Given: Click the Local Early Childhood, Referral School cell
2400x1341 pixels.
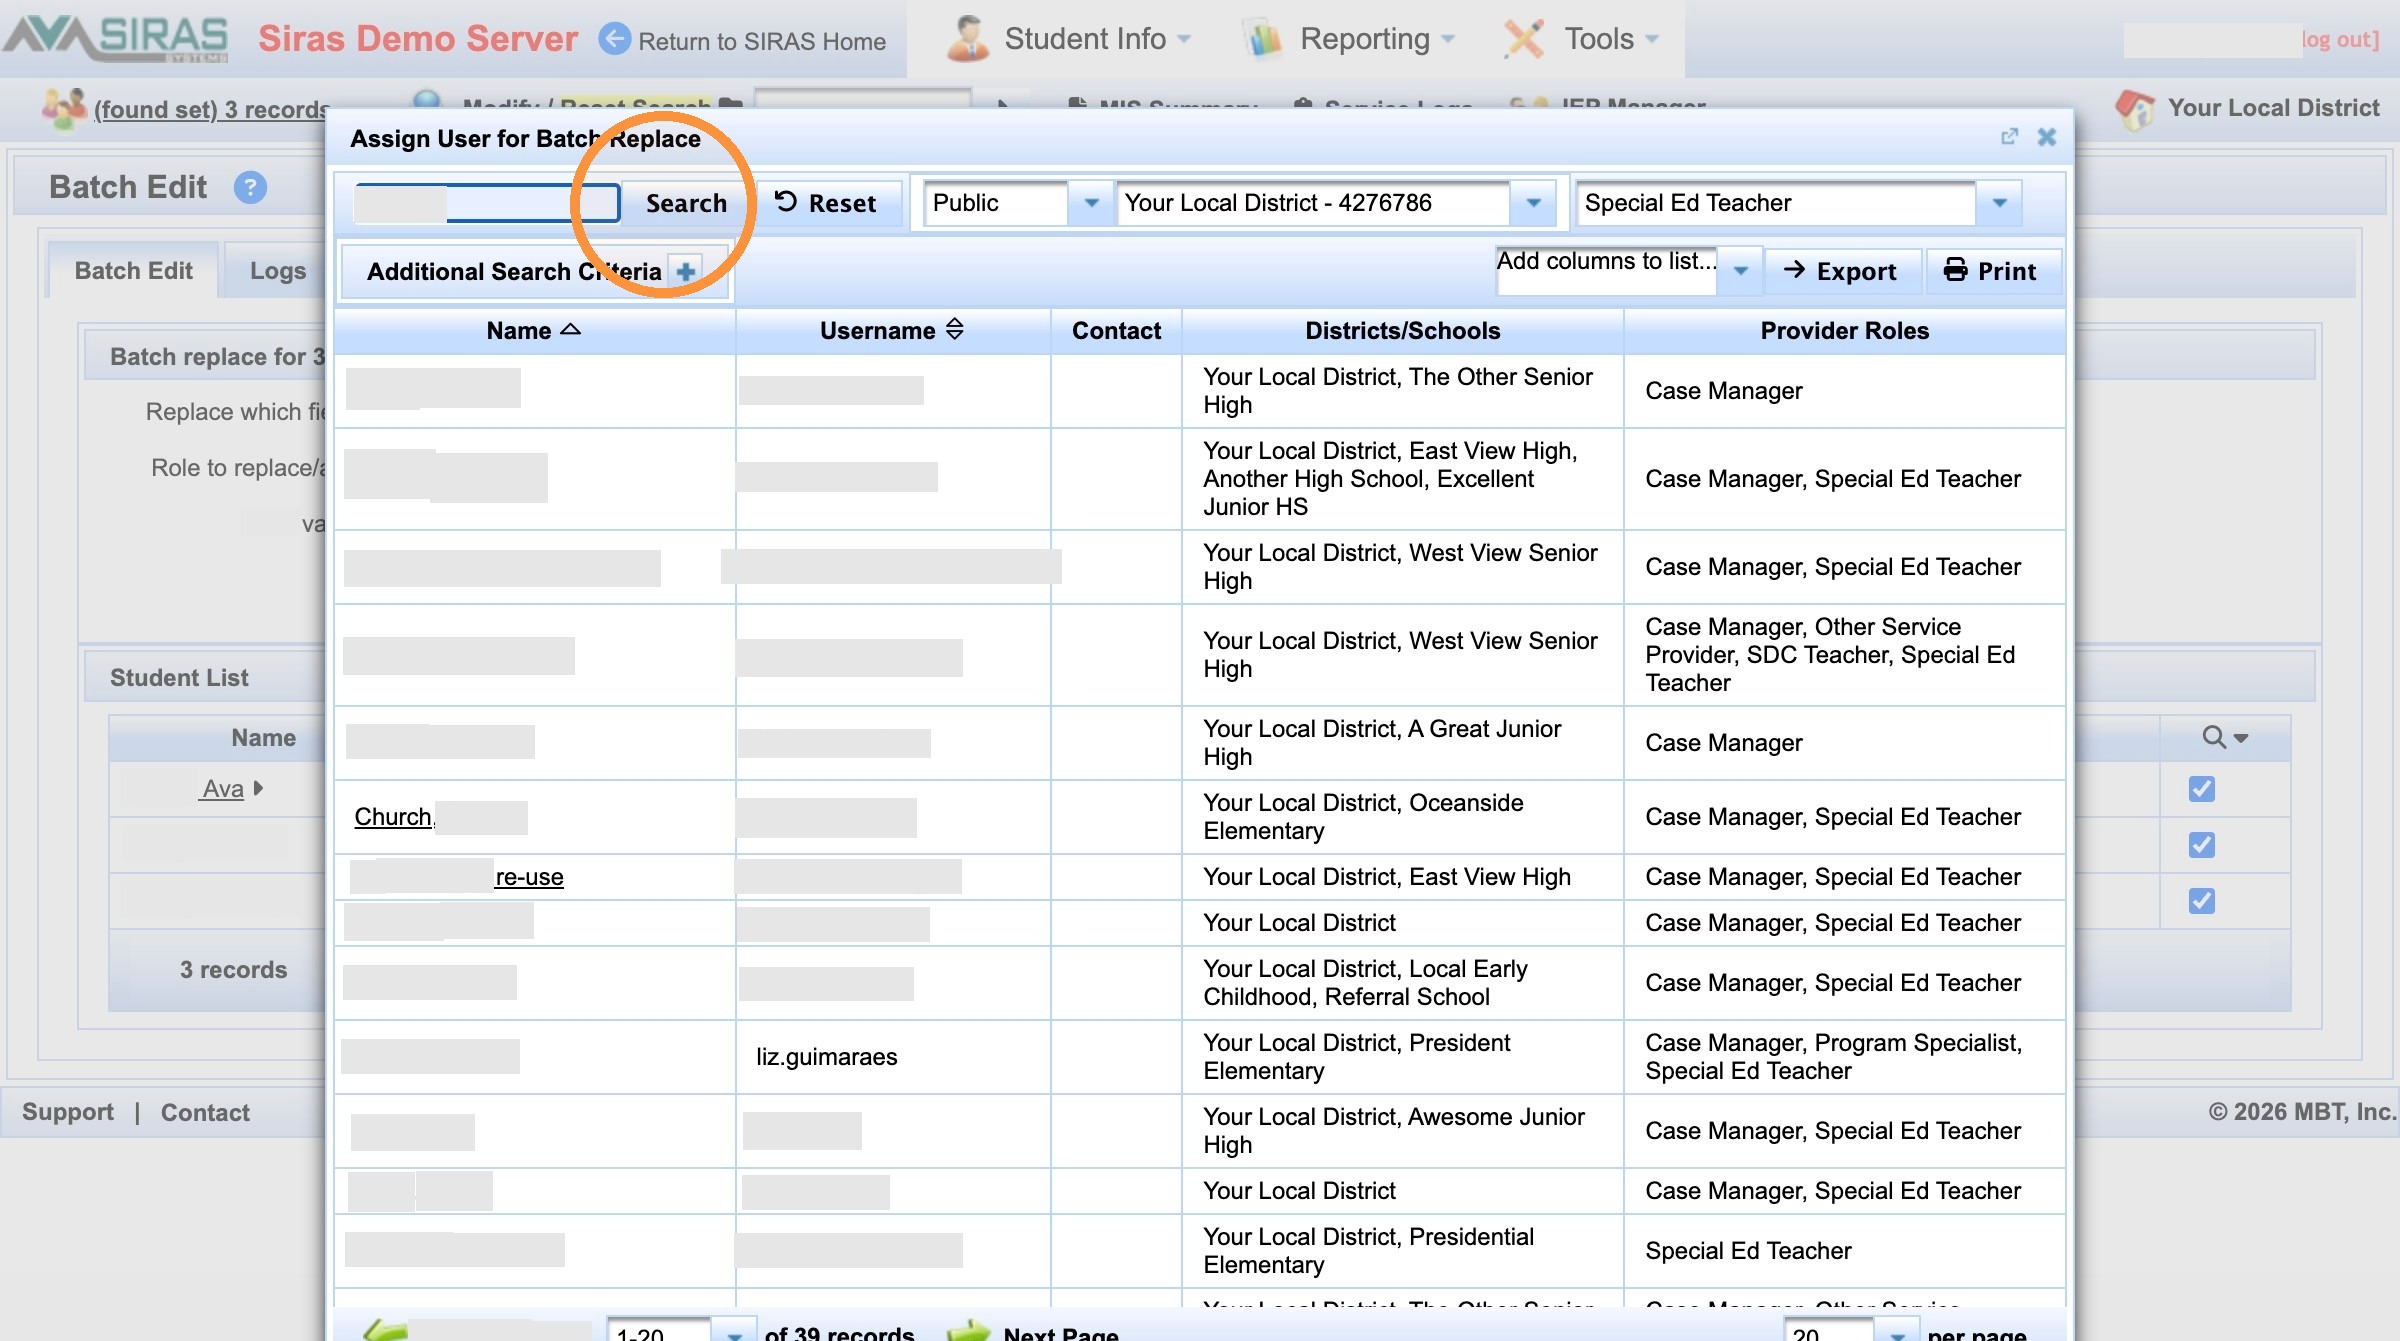Looking at the screenshot, I should click(1402, 983).
